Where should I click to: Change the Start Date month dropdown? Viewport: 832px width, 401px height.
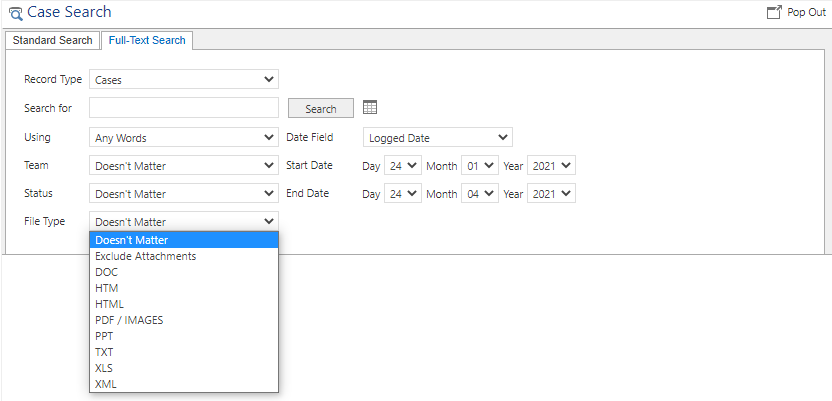point(480,165)
